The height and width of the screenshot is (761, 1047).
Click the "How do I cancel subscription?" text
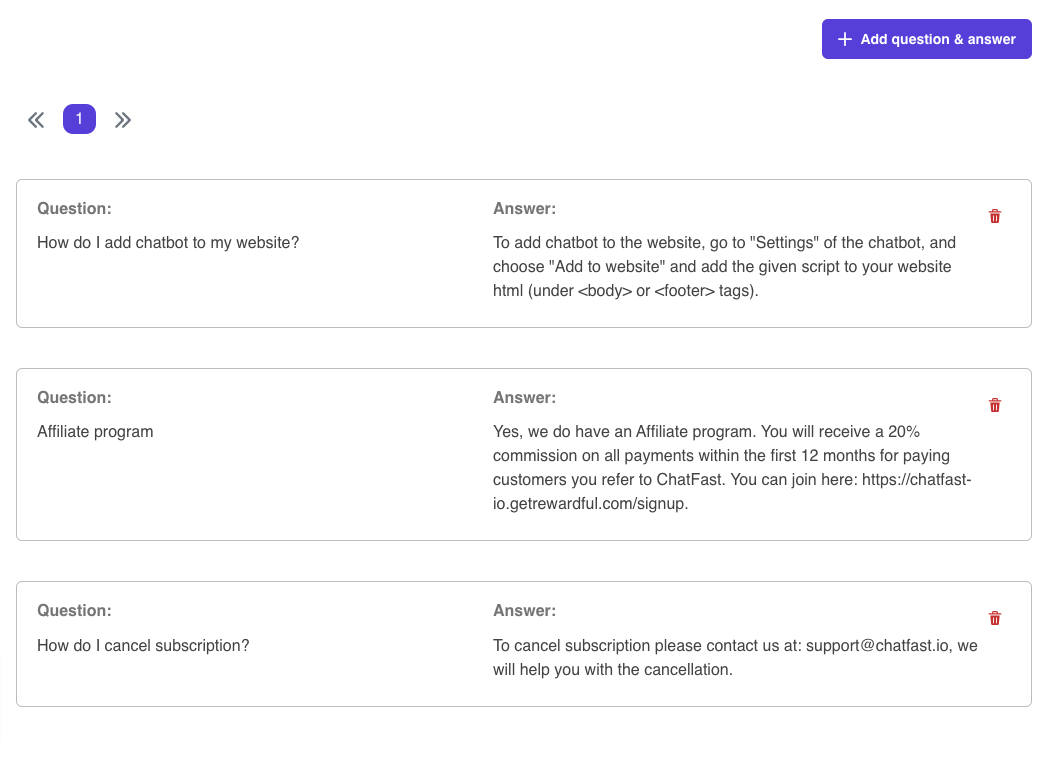(x=143, y=646)
